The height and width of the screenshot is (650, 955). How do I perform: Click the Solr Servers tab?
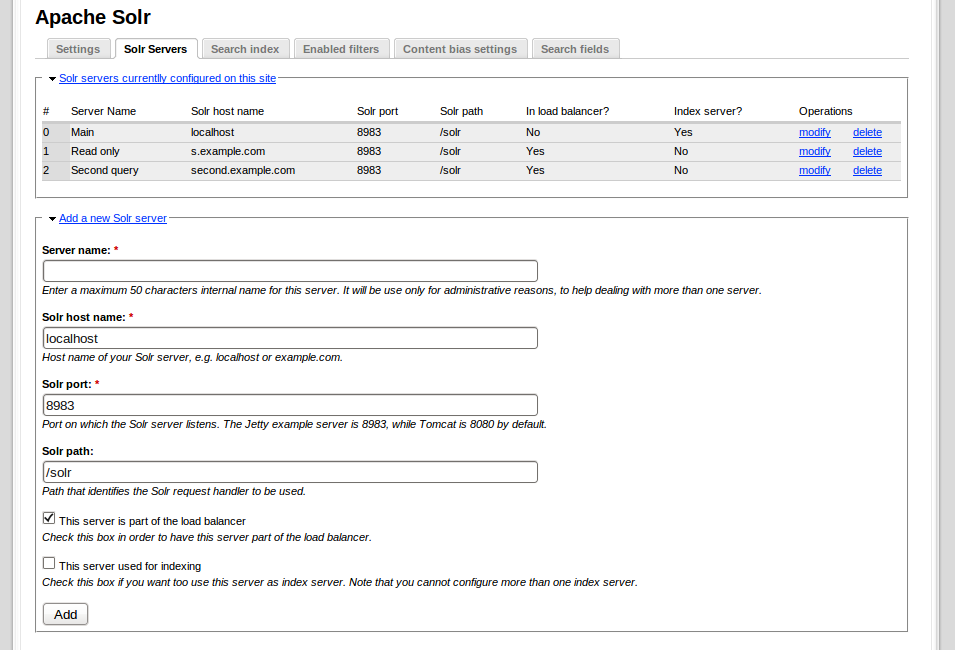pos(156,49)
